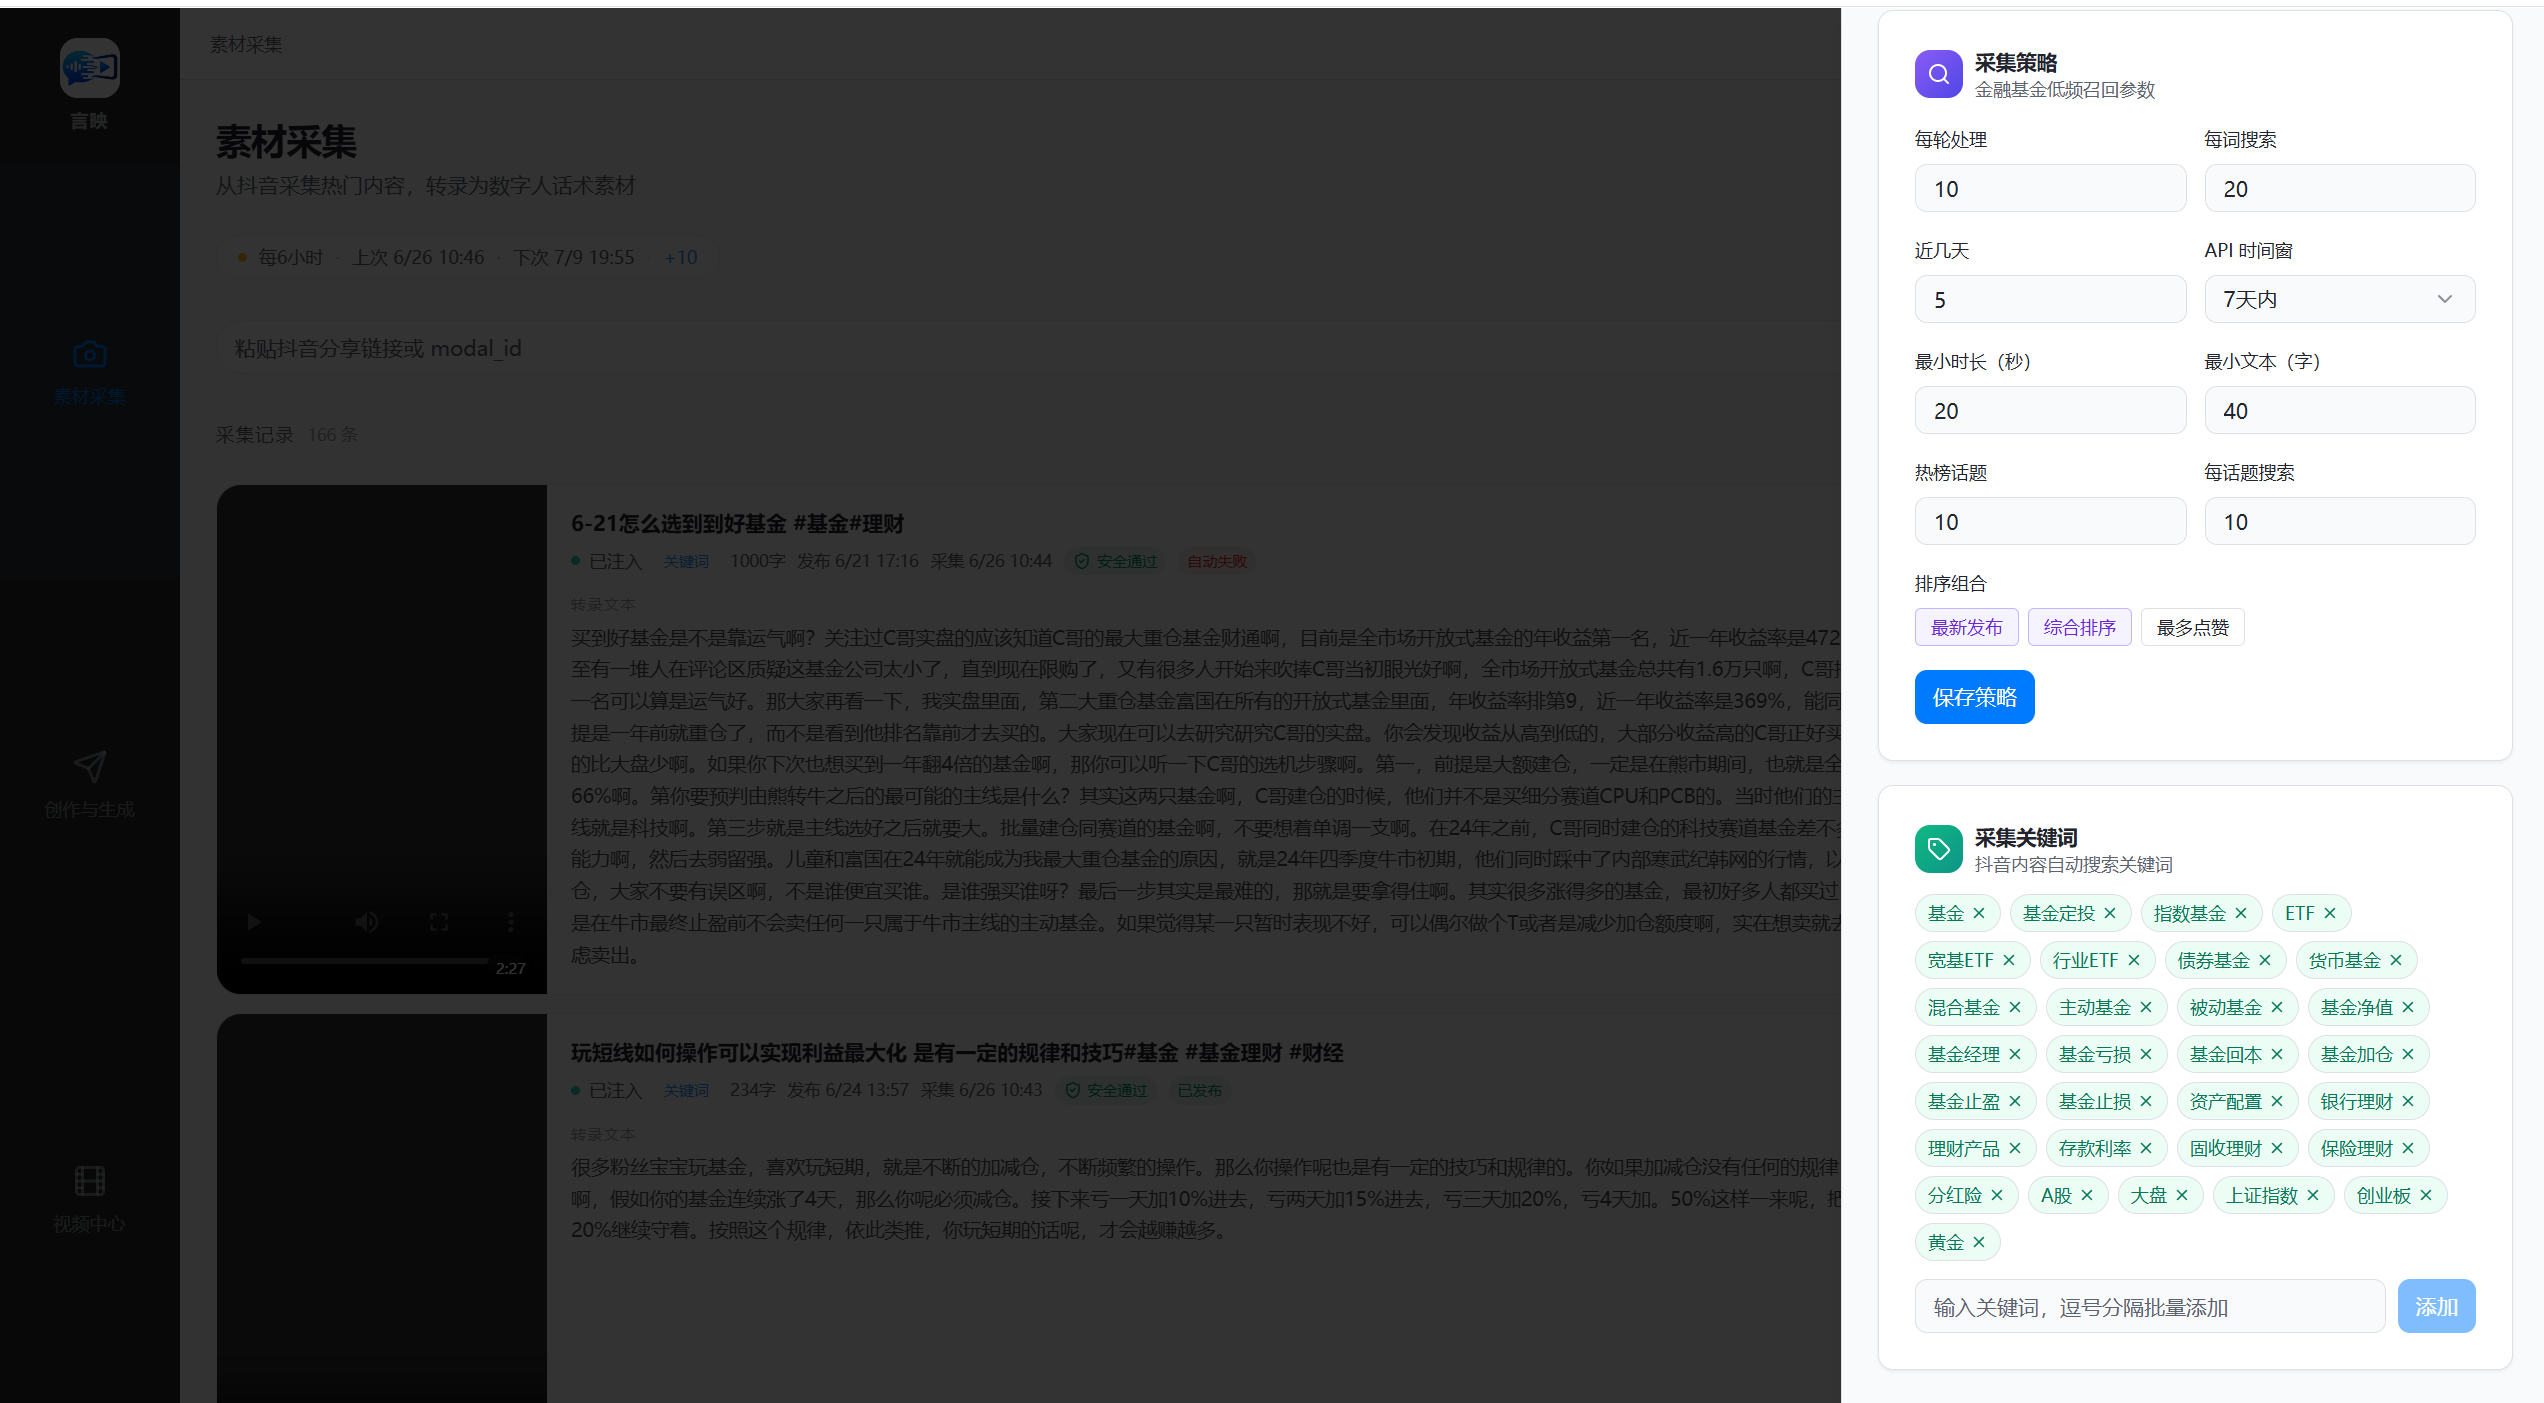Focus the 每话题搜索 input field
2544x1403 pixels.
point(2339,521)
